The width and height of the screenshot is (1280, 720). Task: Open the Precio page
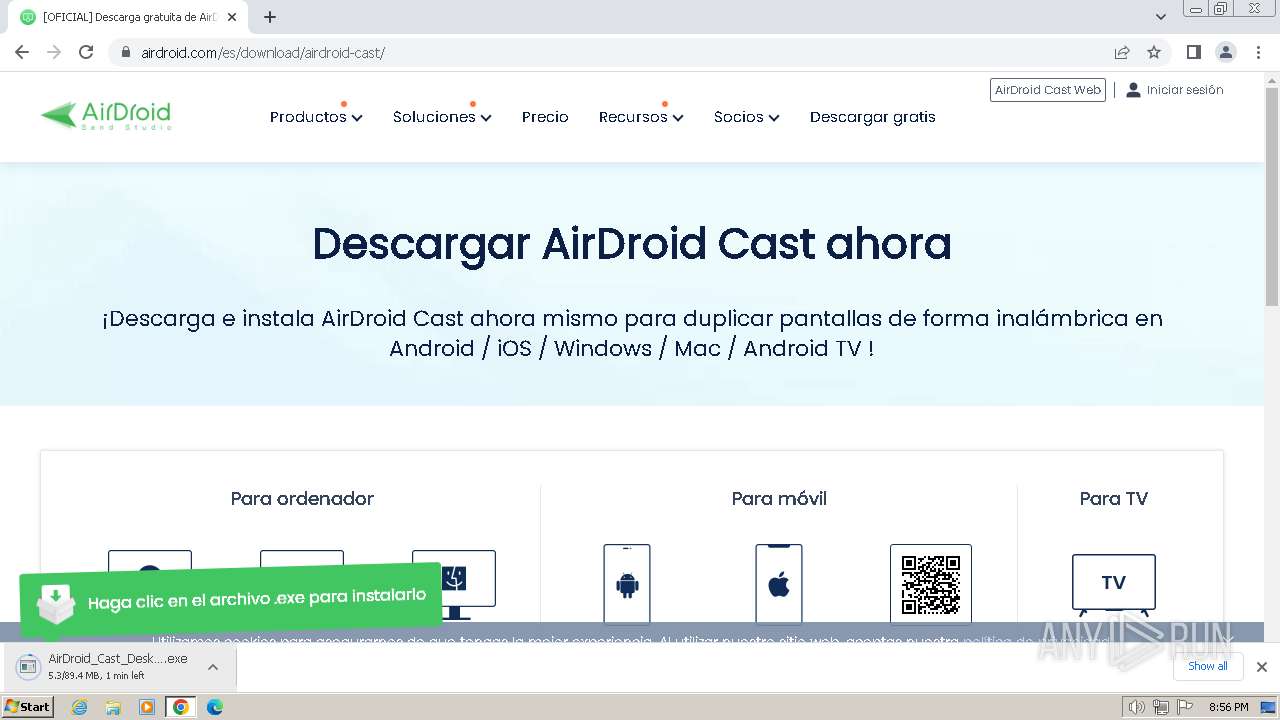tap(545, 117)
